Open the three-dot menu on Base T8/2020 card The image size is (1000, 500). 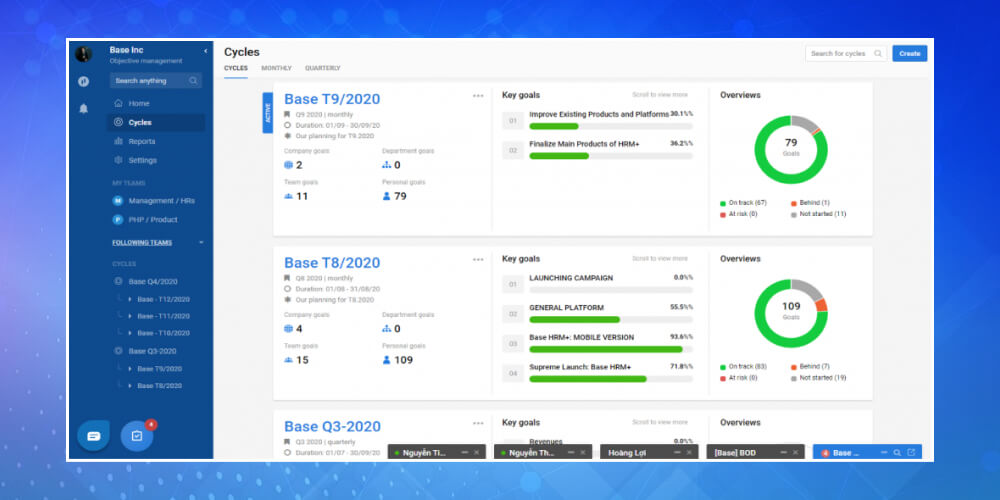point(478,259)
